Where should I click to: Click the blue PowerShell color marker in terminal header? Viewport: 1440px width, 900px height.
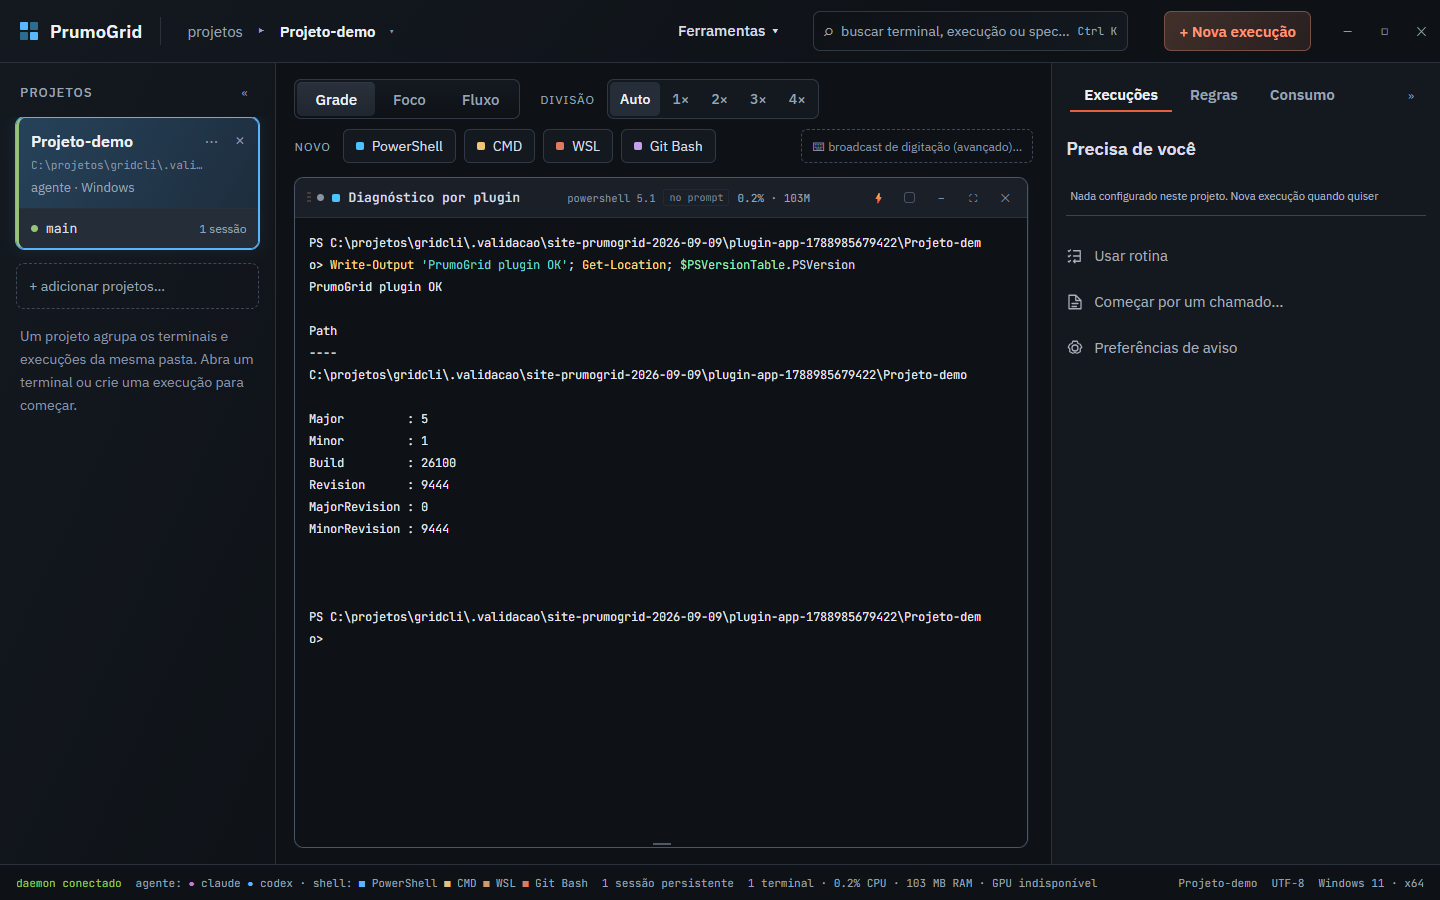tap(336, 198)
